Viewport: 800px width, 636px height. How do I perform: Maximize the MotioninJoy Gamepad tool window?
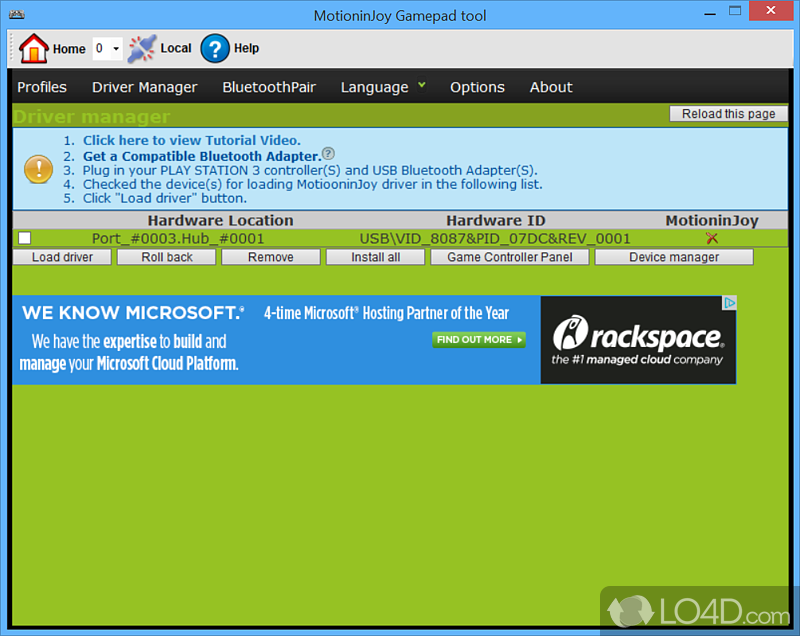point(735,11)
